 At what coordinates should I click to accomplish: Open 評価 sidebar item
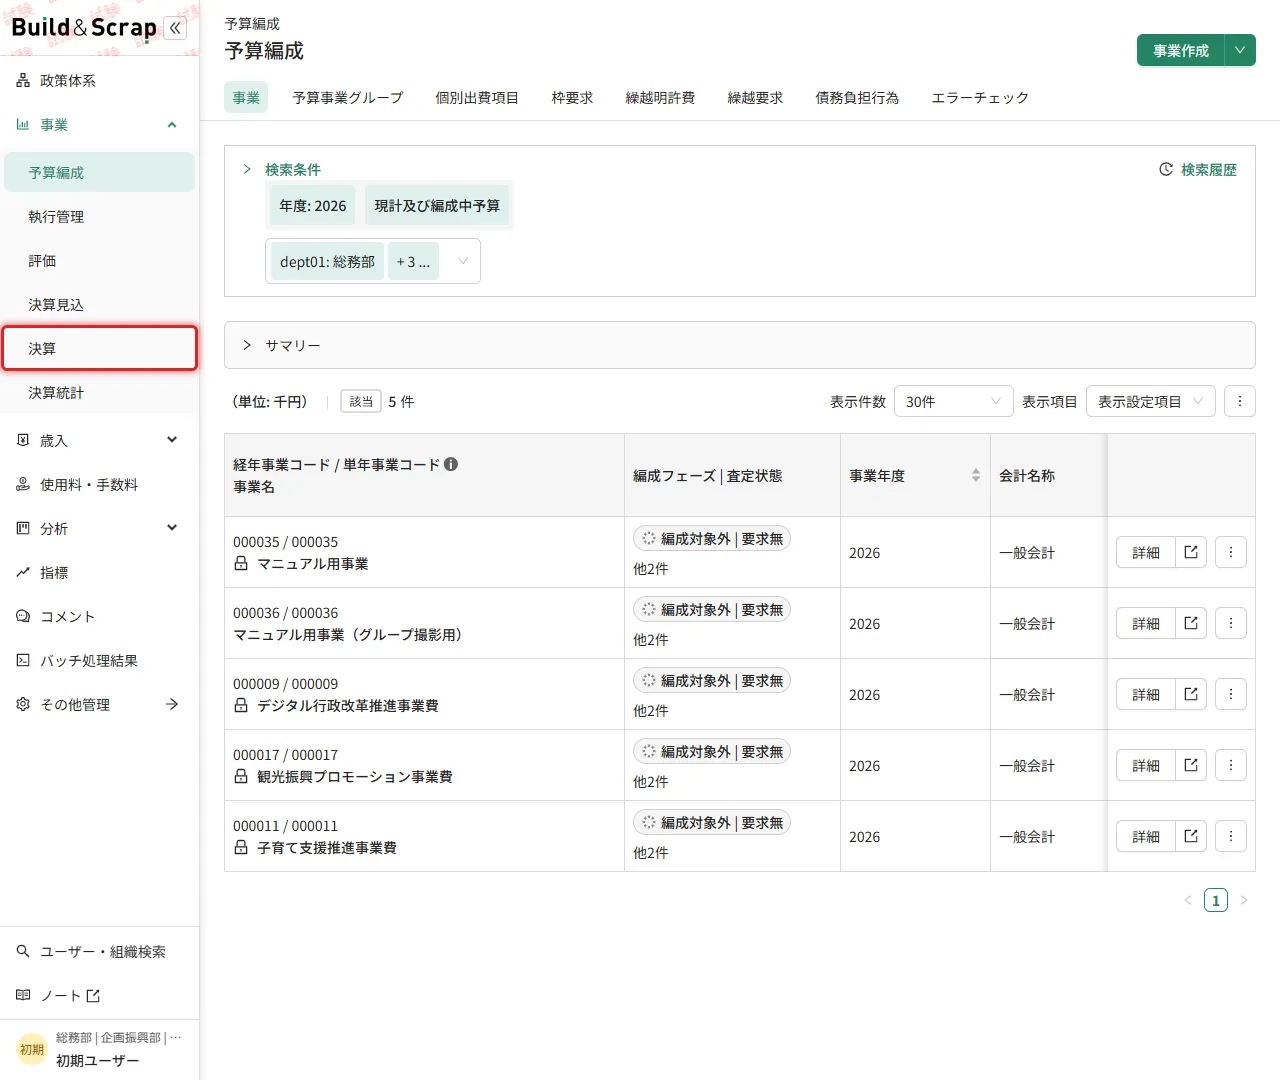[99, 260]
